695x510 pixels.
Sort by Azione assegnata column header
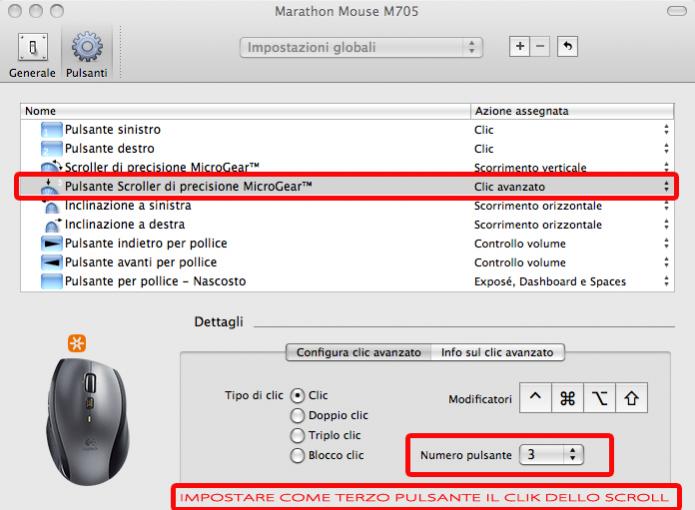click(572, 111)
